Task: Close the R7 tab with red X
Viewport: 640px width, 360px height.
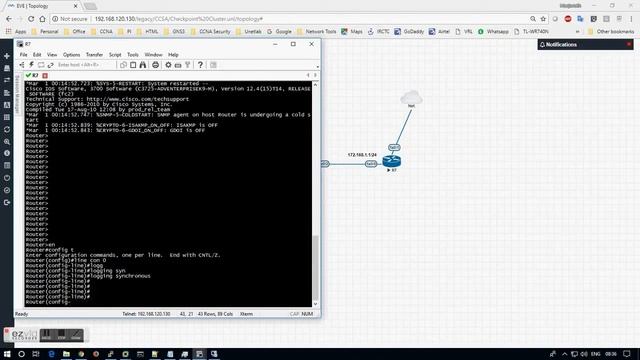Action: click(x=45, y=76)
